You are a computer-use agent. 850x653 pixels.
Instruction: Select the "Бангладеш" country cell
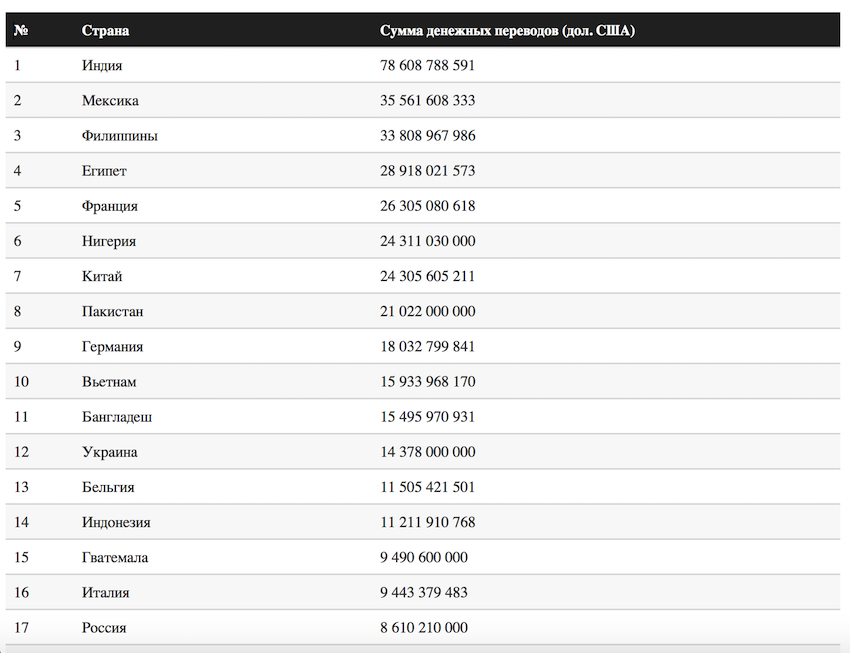(117, 417)
